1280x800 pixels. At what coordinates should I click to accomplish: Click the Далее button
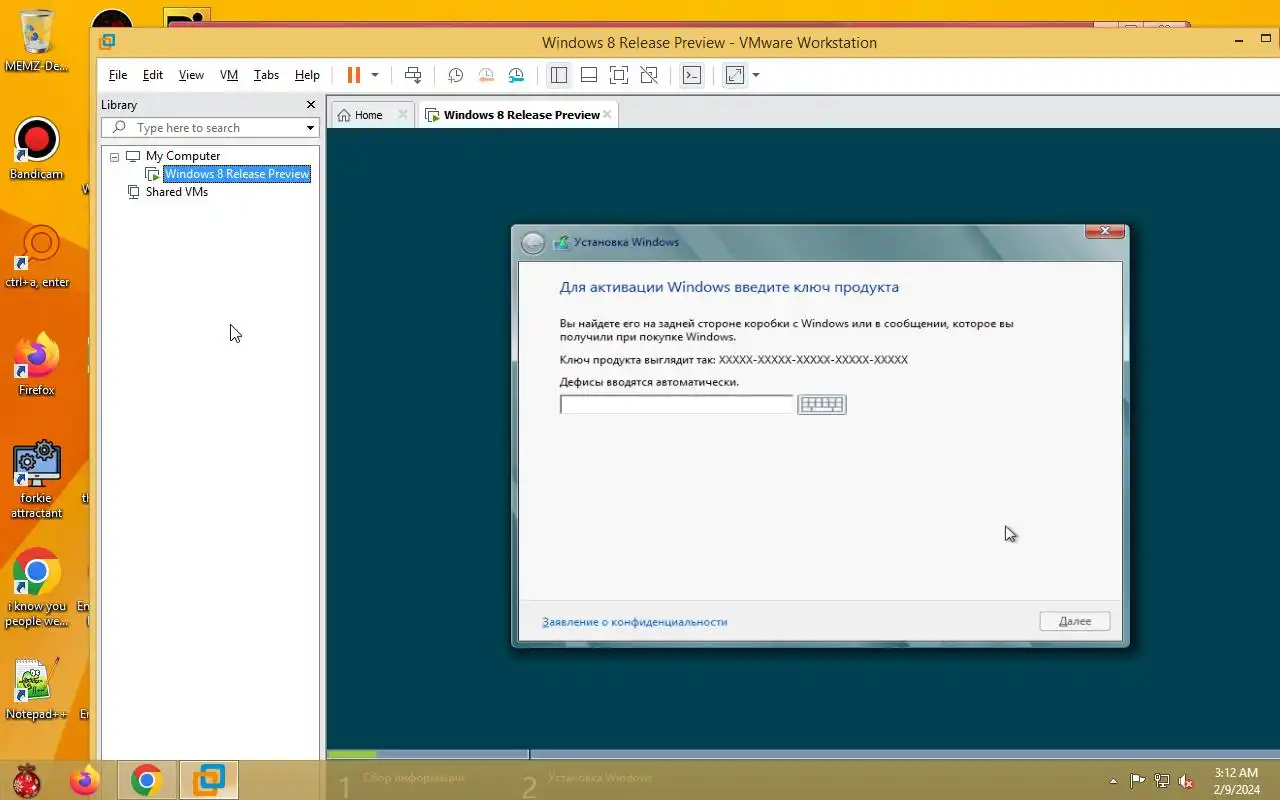pyautogui.click(x=1075, y=621)
